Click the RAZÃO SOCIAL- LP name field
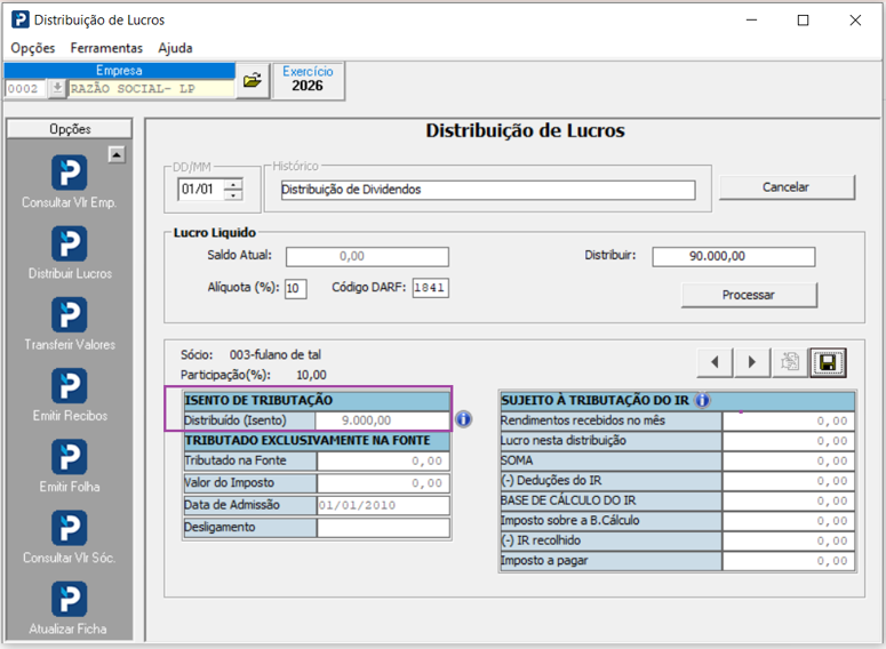886x649 pixels. click(151, 89)
